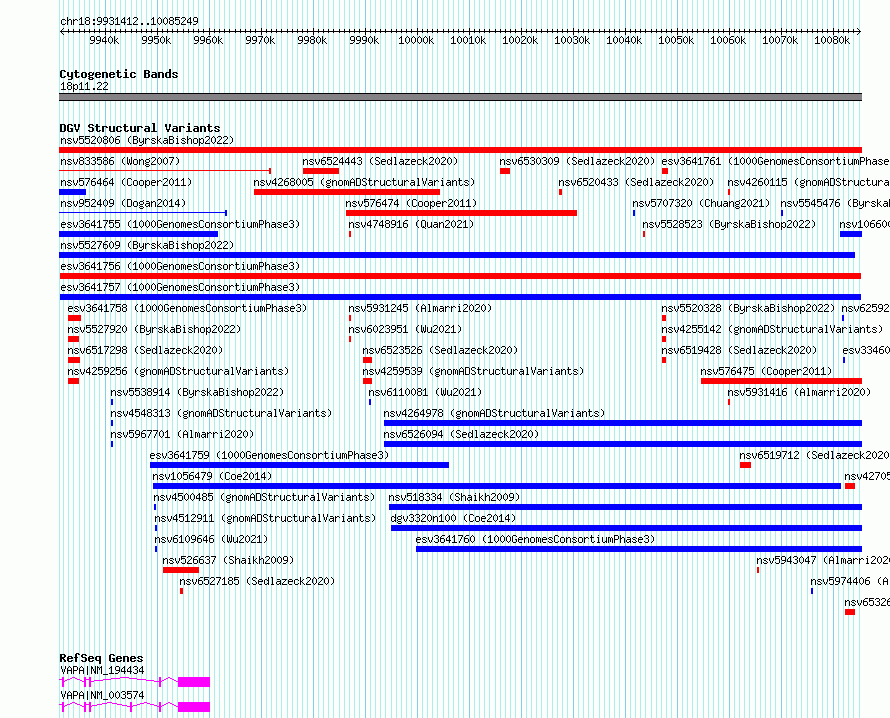890x718 pixels.
Task: Open nsv5931245 (Almarri2020) variant
Action: click(420, 308)
